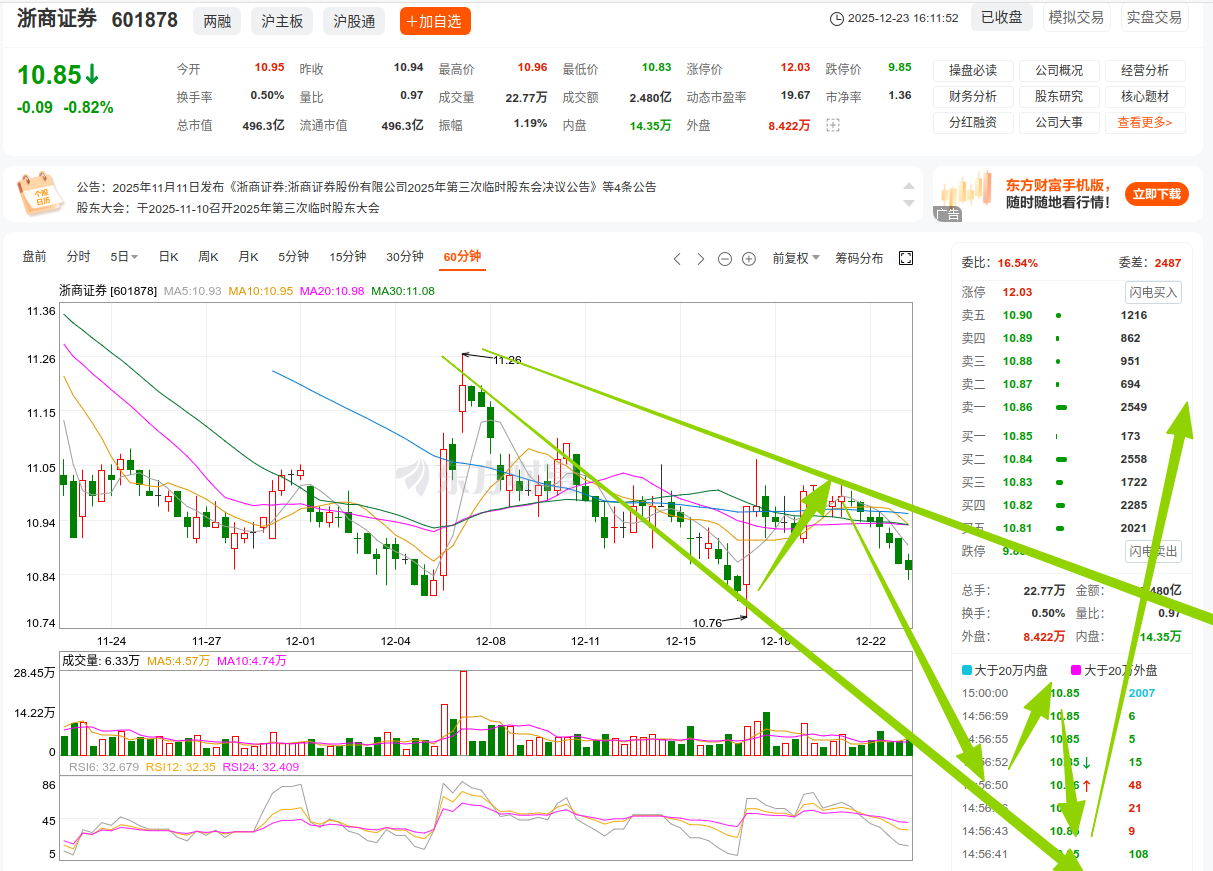Select the 周K chart tab
Screen dimensions: 1213x871
(208, 257)
